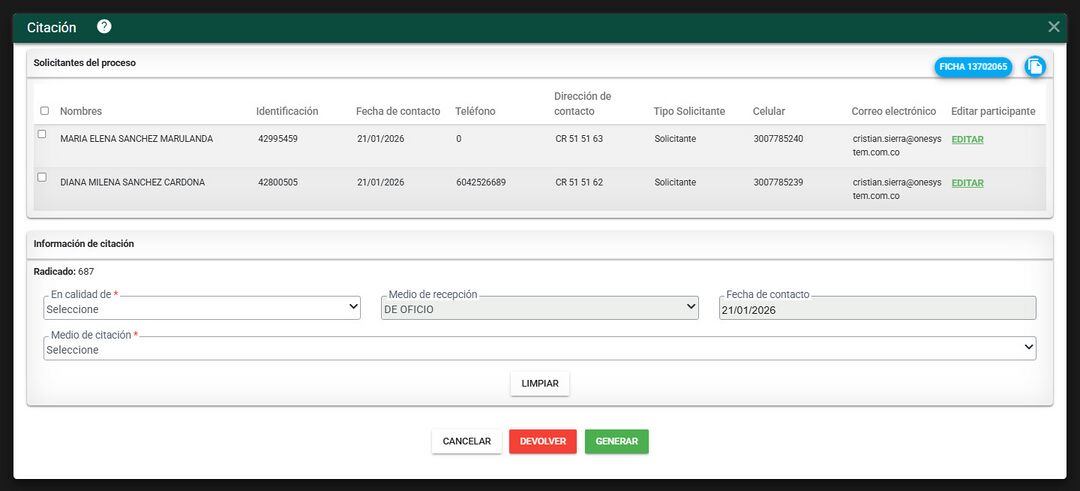
Task: Open the Medio de citación dropdown
Action: (540, 350)
